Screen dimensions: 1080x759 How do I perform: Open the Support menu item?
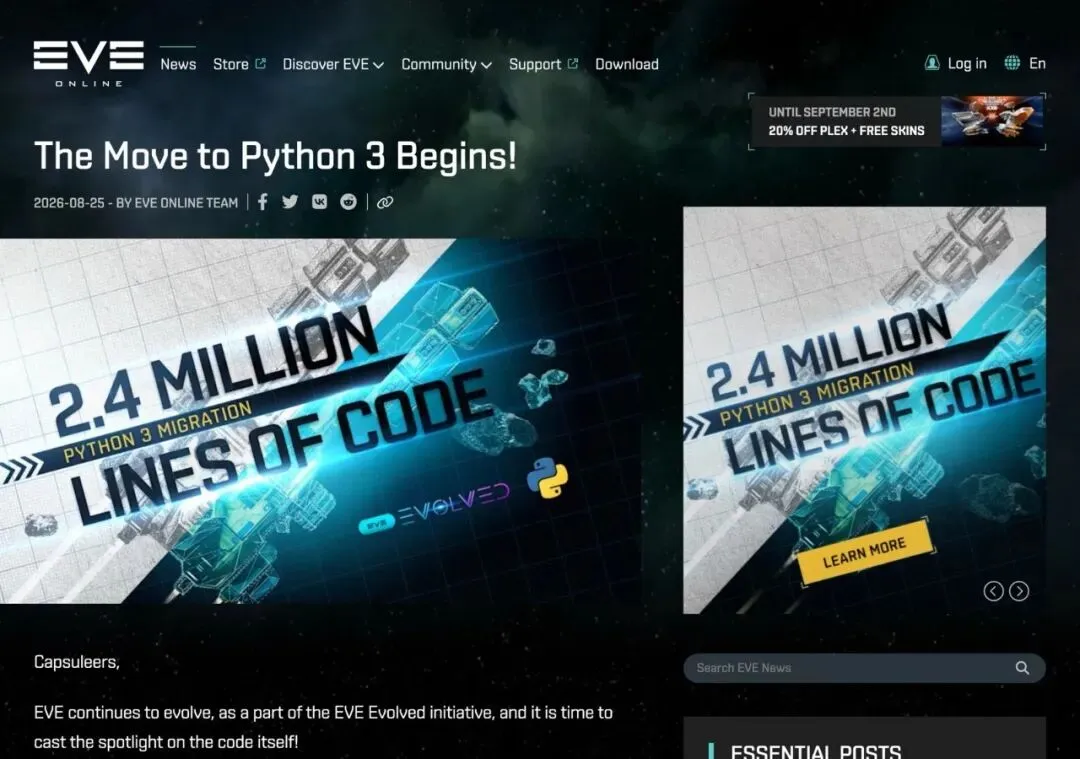click(535, 64)
